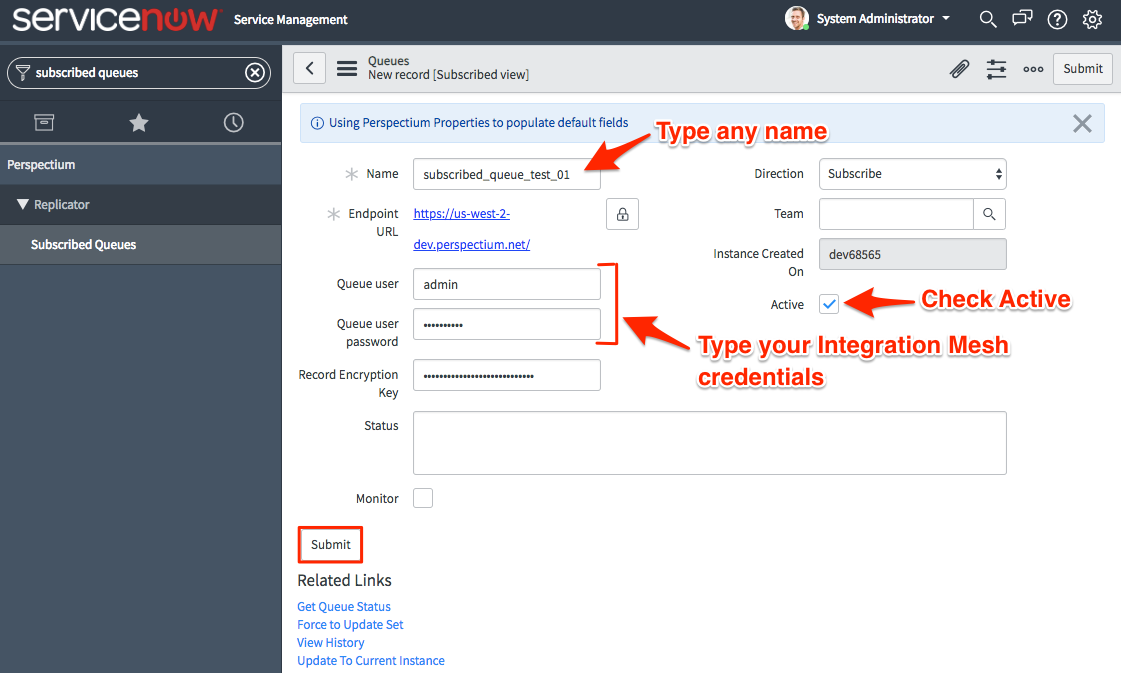Image resolution: width=1121 pixels, height=673 pixels.
Task: Click the Related Links heading
Action: [x=345, y=580]
